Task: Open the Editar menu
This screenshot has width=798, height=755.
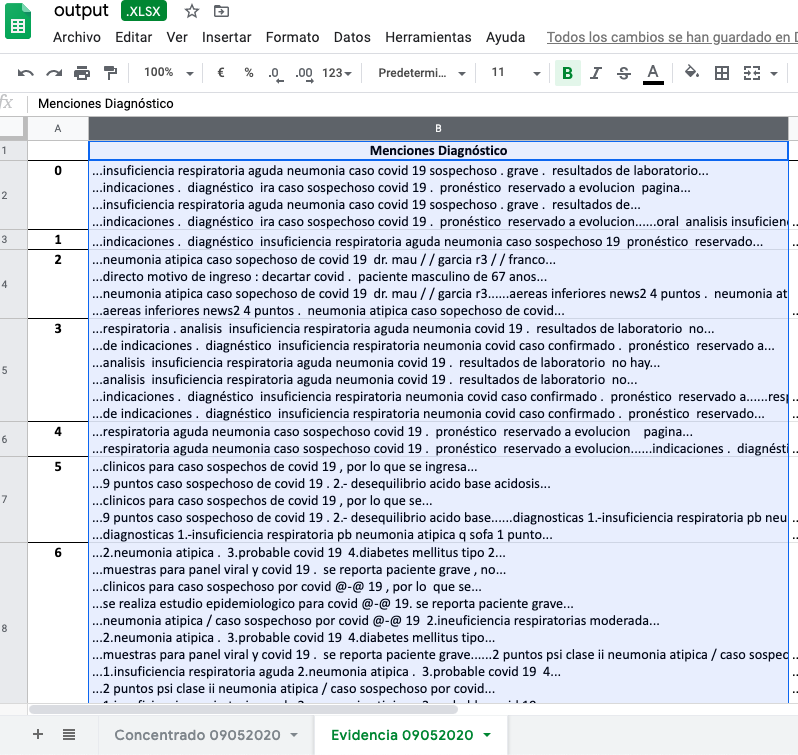Action: (134, 37)
